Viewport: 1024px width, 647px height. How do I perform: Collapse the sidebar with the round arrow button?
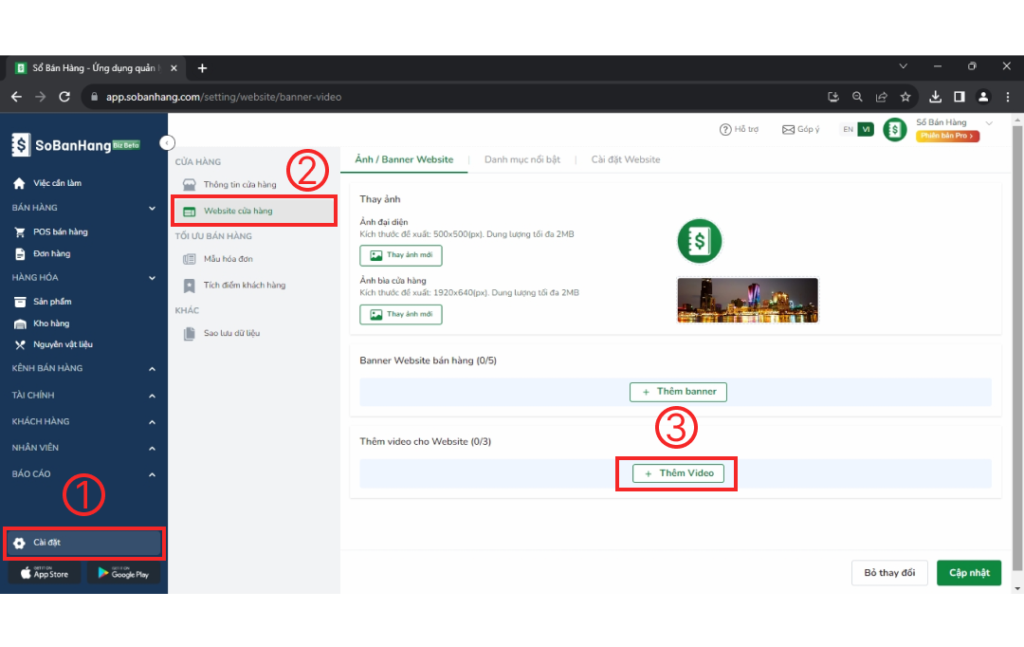tap(167, 143)
